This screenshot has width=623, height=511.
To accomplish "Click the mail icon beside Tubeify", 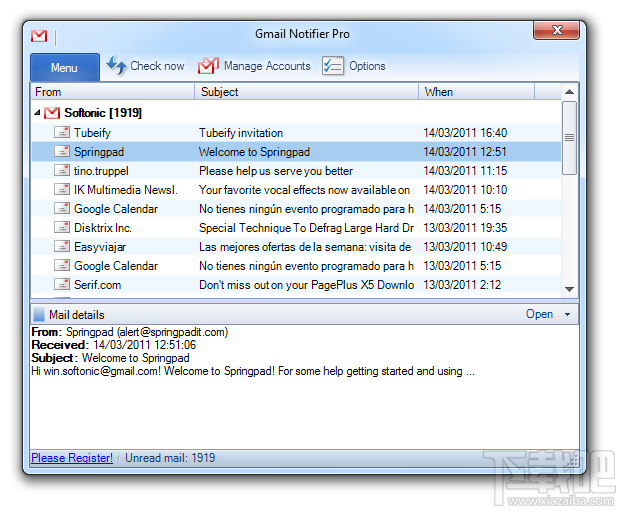I will [x=62, y=132].
